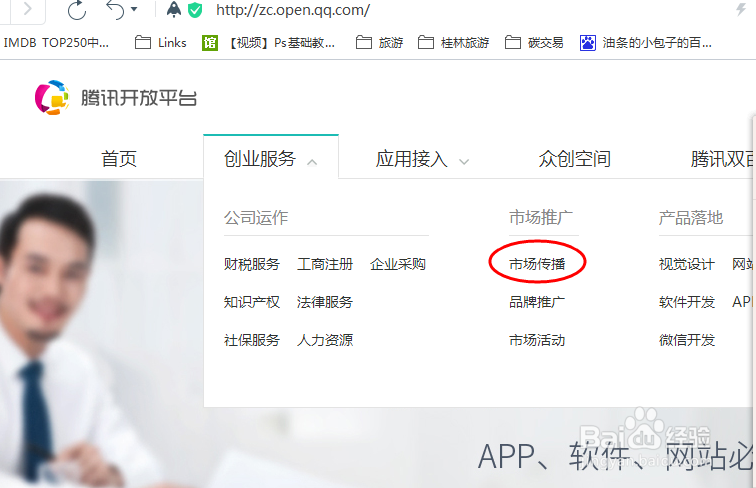Click the 视觉设计 link

click(687, 264)
